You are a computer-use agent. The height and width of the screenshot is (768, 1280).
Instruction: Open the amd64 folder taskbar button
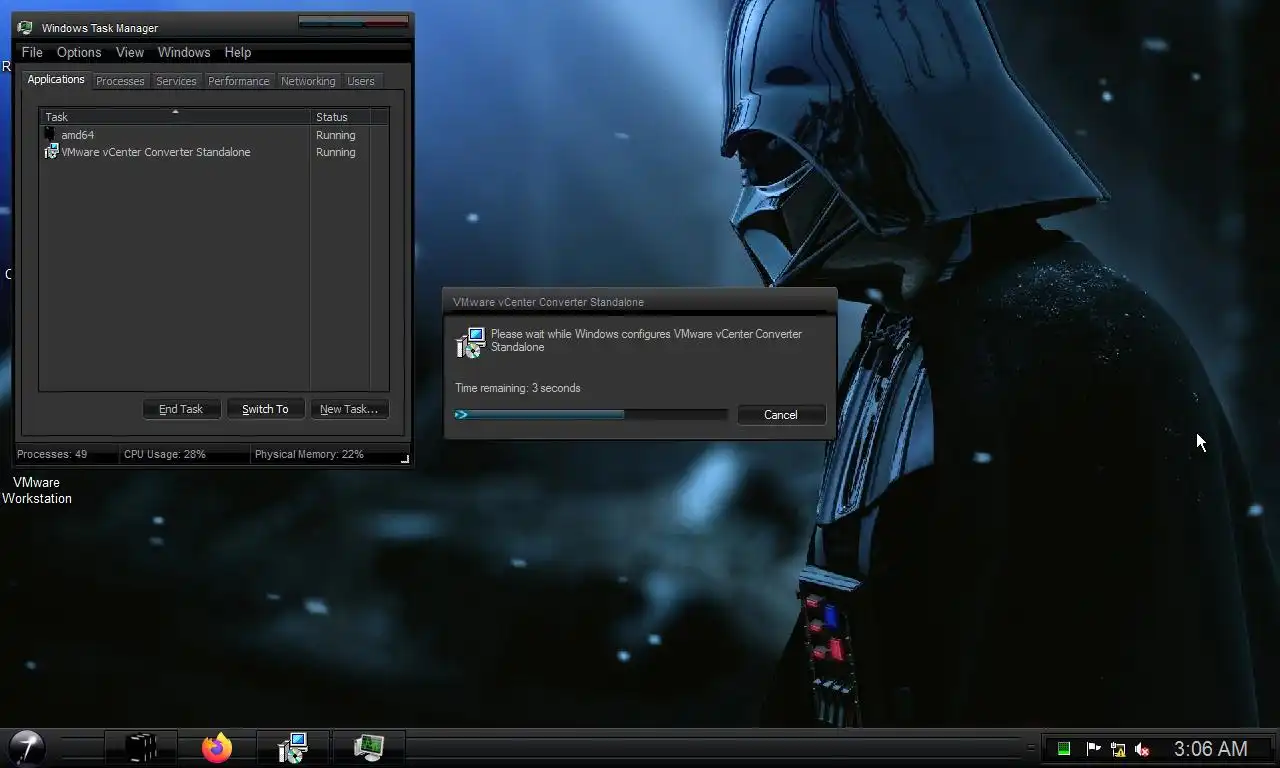click(x=142, y=747)
